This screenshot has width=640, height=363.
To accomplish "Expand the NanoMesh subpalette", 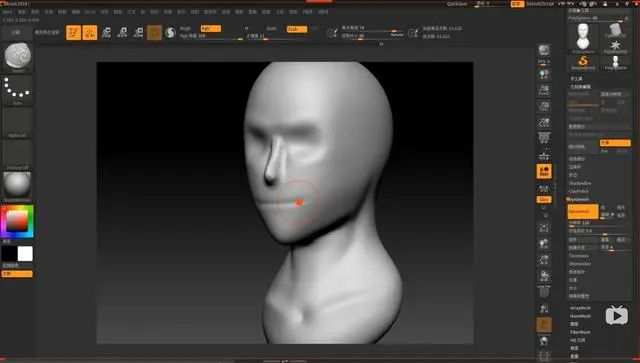I will (x=580, y=316).
